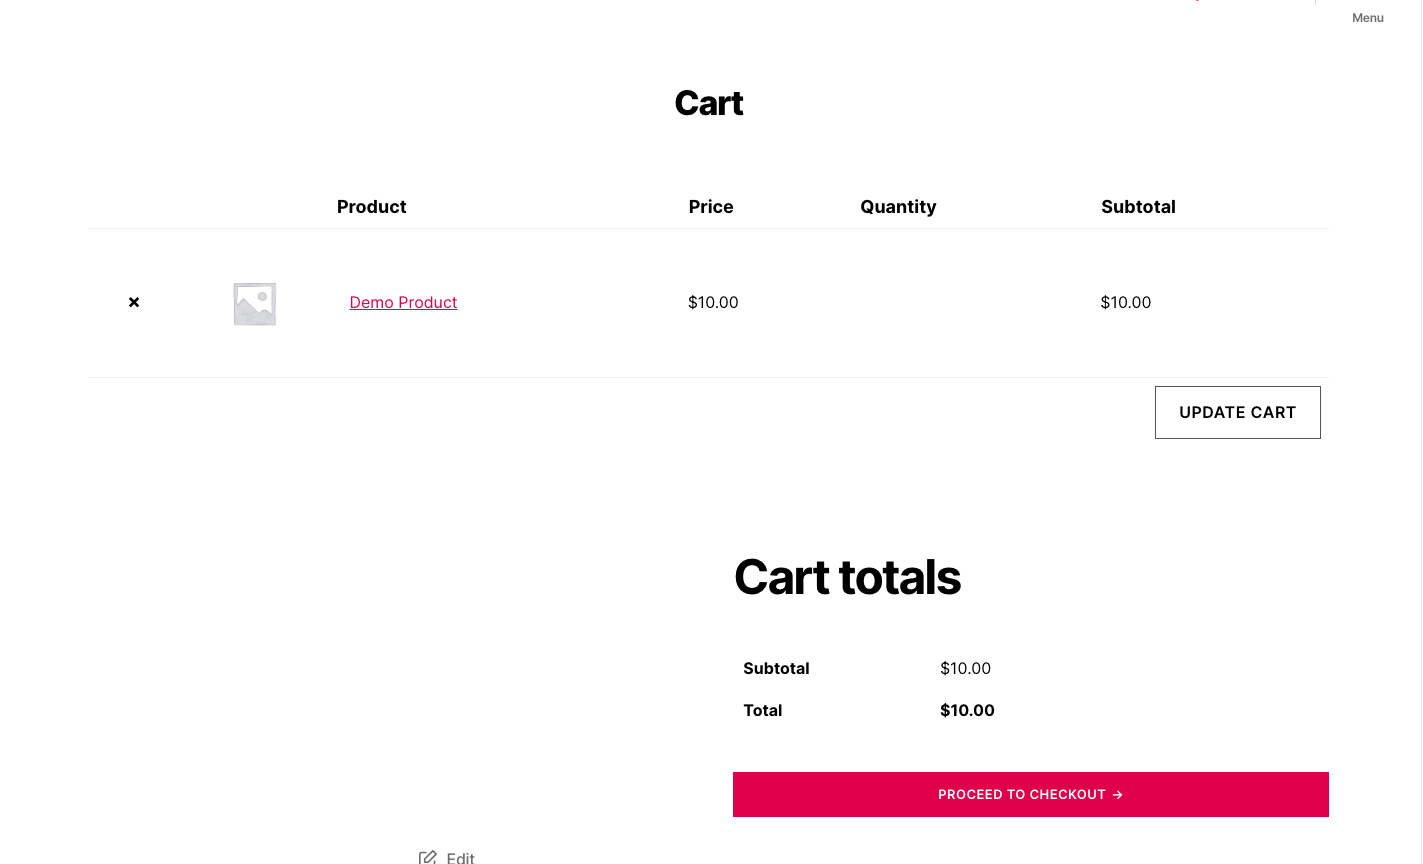Click the bold Total amount $10.00
Screen dimensions: 1423x864
[x=967, y=710]
